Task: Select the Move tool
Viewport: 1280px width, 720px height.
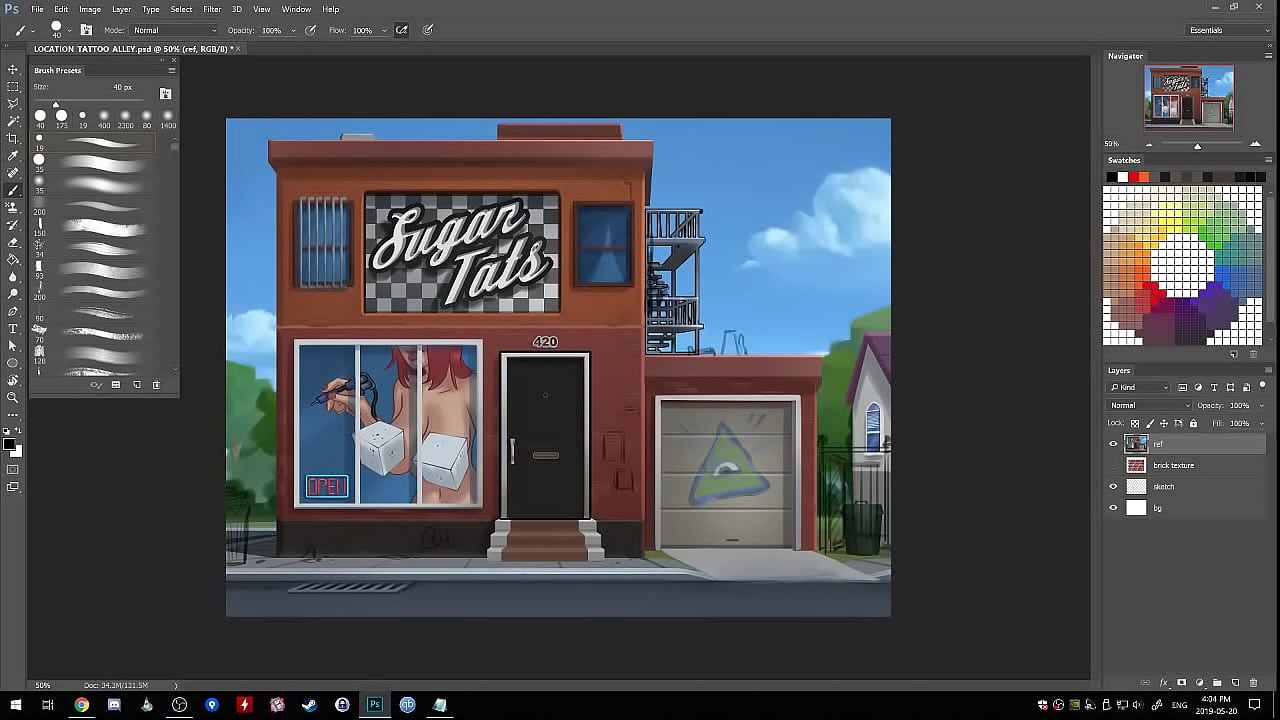Action: [13, 69]
